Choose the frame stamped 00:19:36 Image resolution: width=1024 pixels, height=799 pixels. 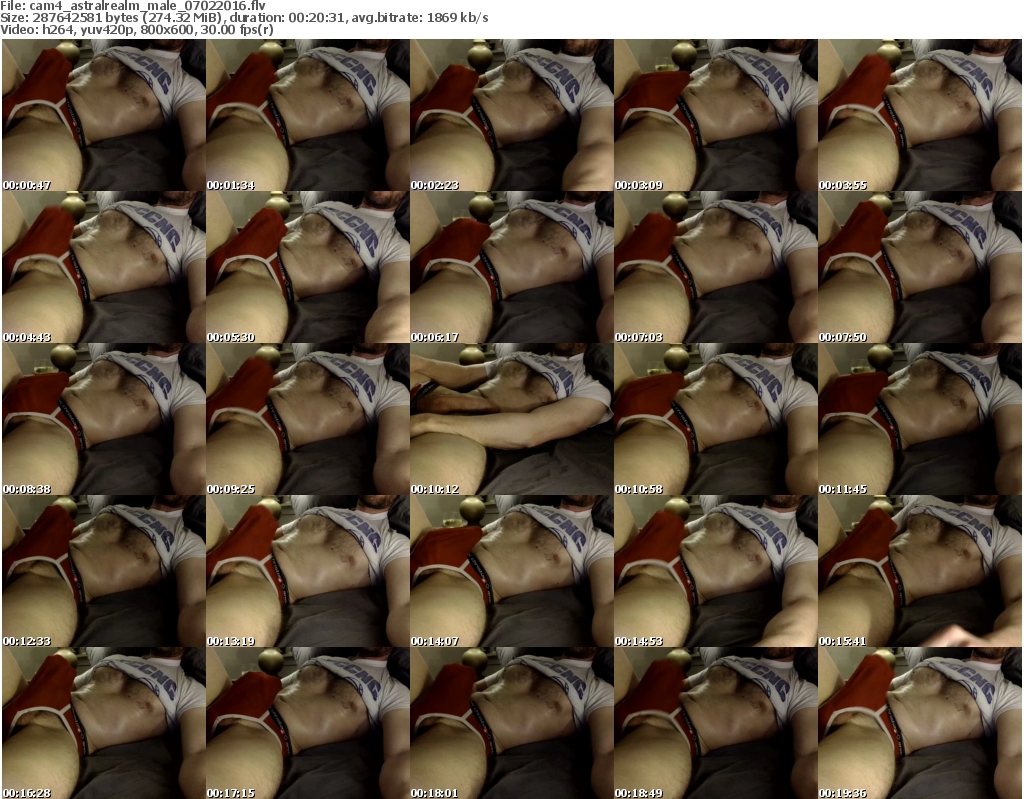(920, 723)
